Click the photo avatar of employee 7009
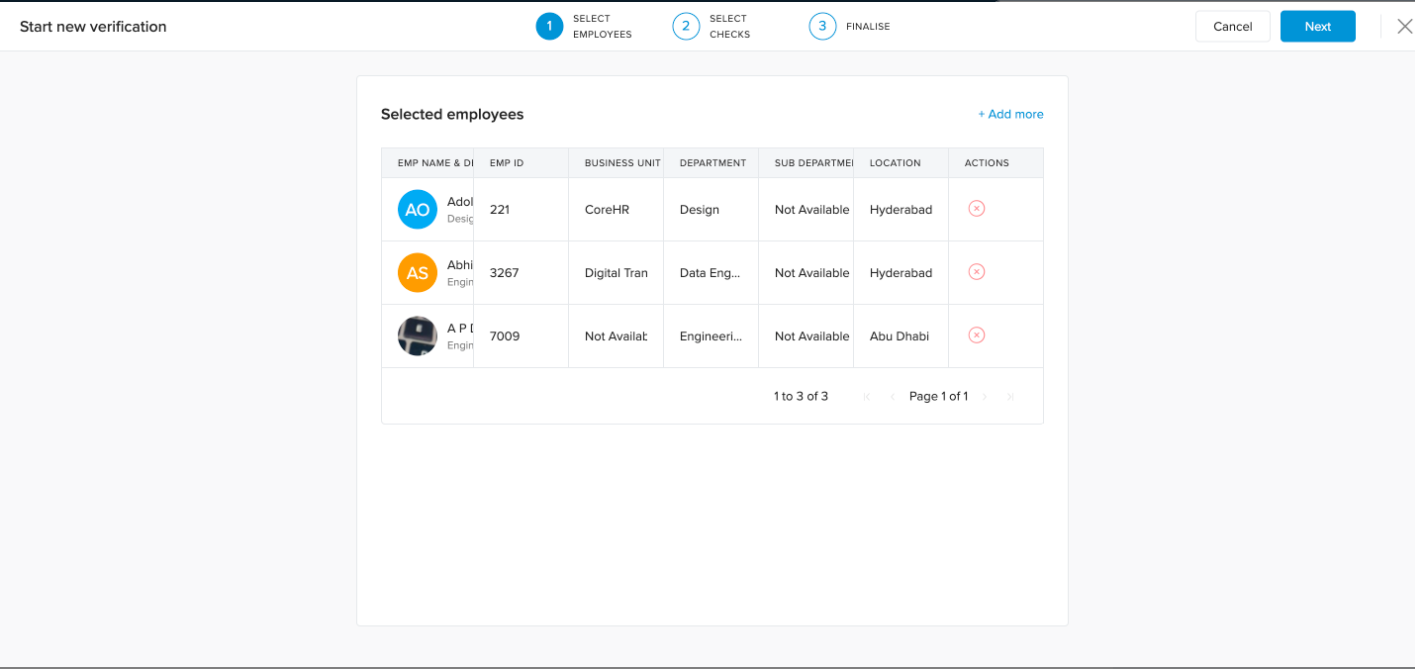This screenshot has width=1415, height=669. [417, 336]
